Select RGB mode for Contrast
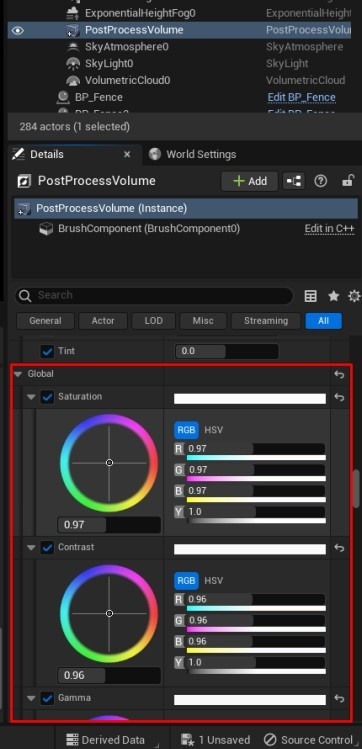 point(186,580)
